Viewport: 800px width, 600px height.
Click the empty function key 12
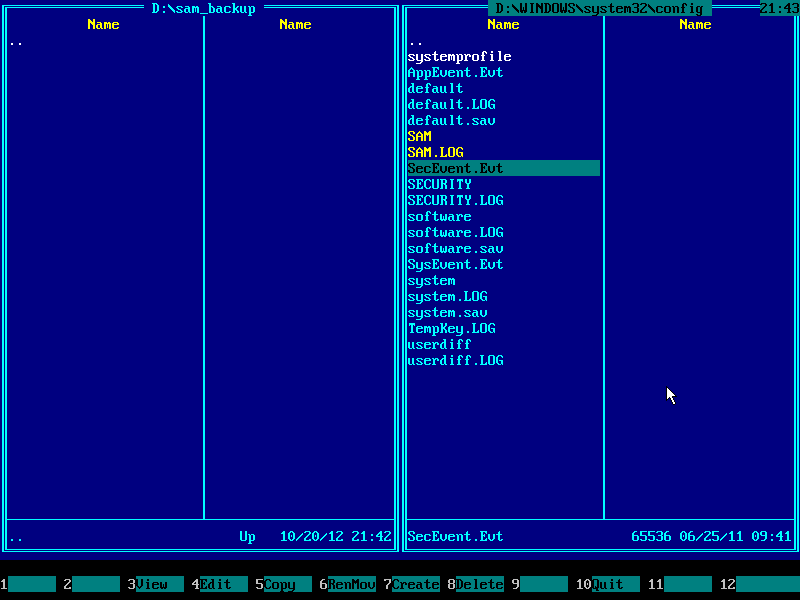pos(760,584)
